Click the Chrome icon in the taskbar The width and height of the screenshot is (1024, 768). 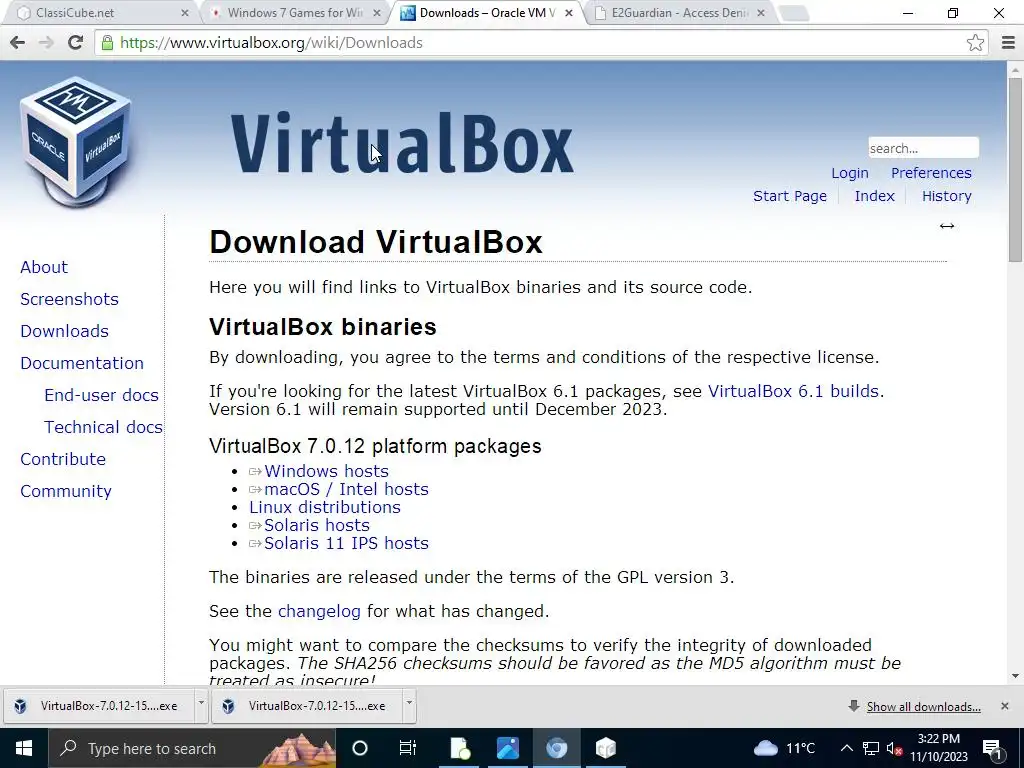[x=556, y=748]
